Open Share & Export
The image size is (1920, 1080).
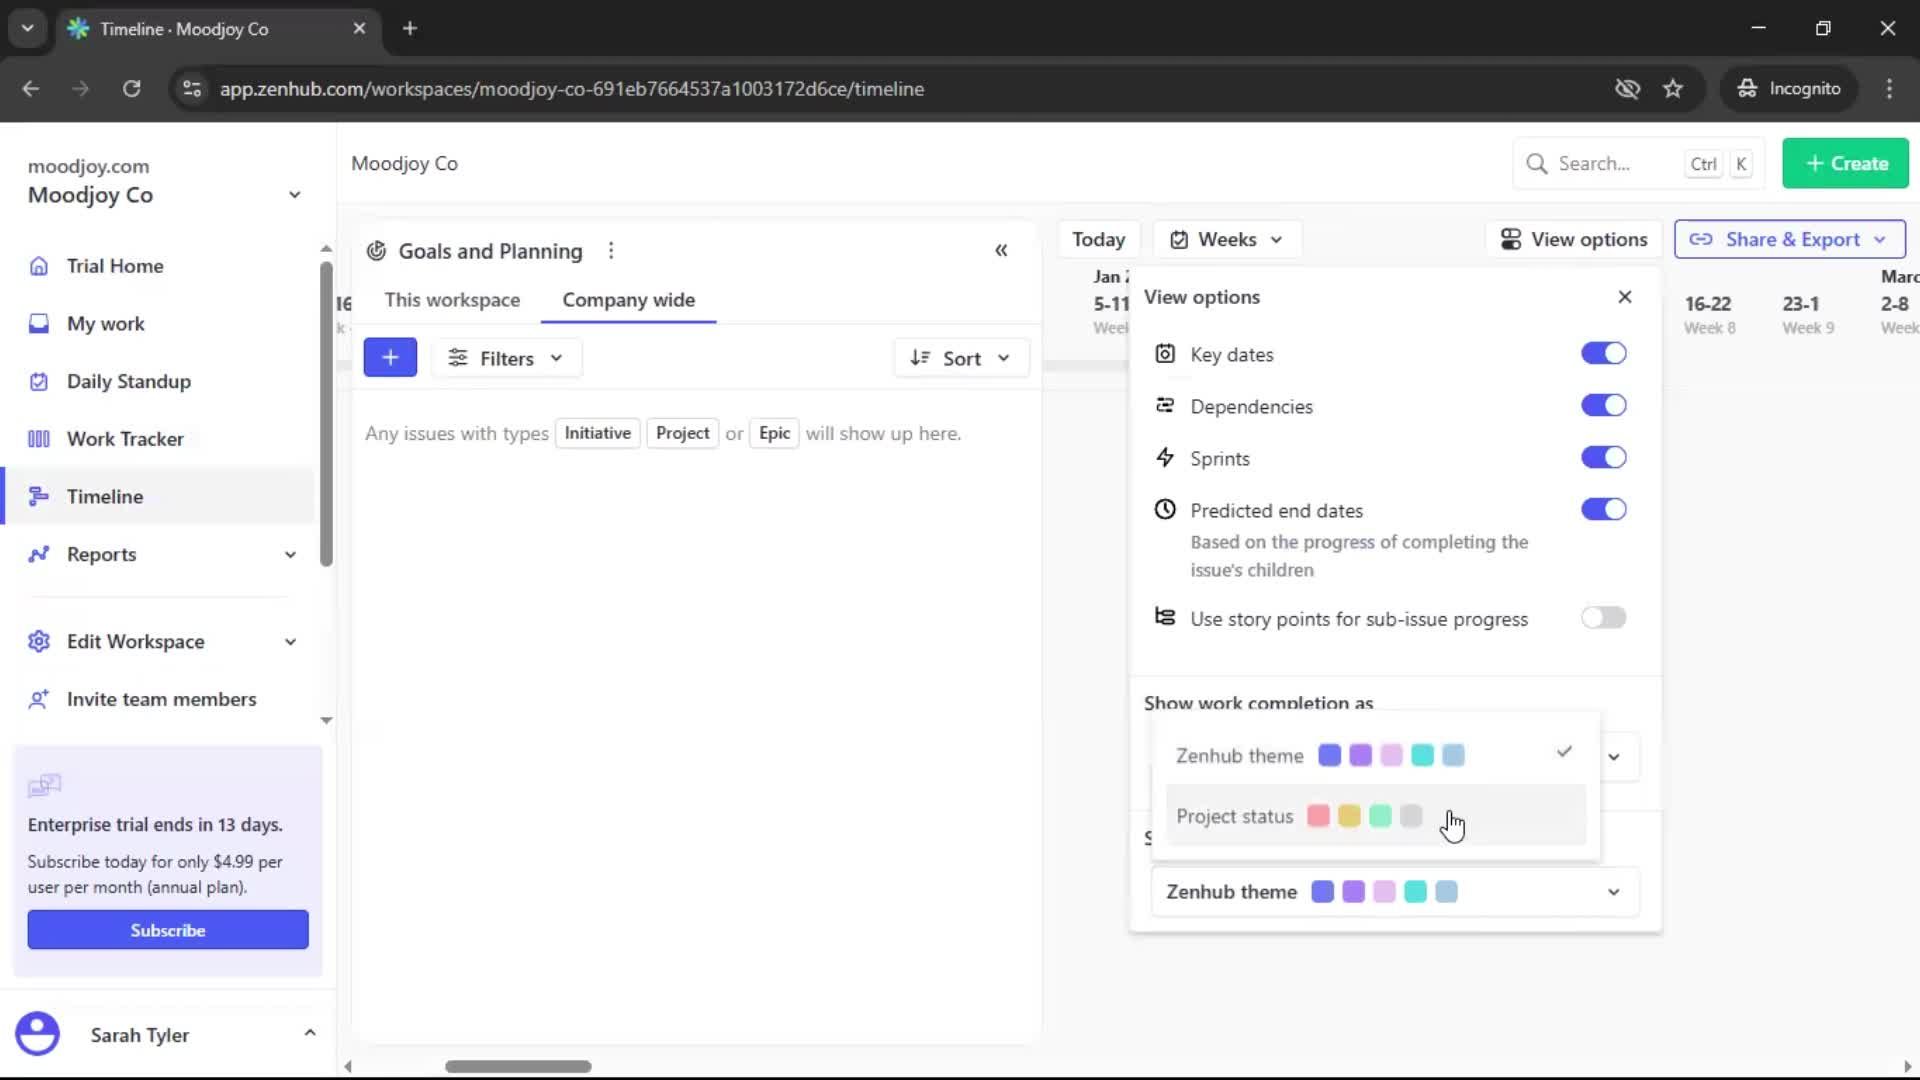1789,239
